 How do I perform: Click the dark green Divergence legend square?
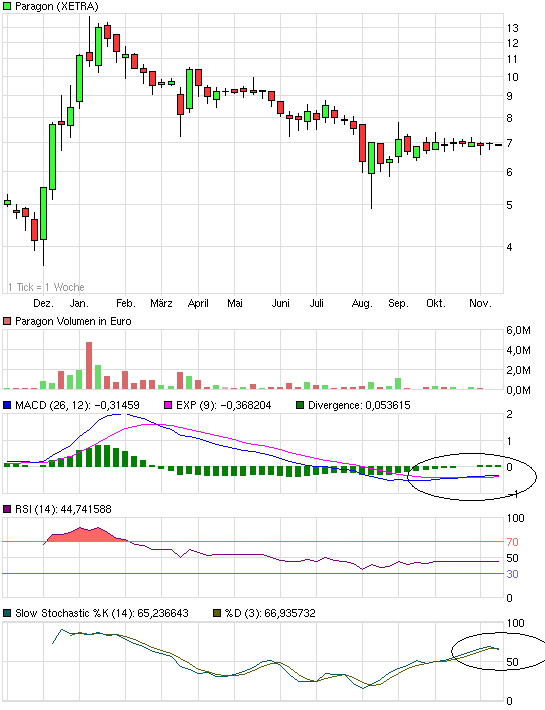pos(300,405)
